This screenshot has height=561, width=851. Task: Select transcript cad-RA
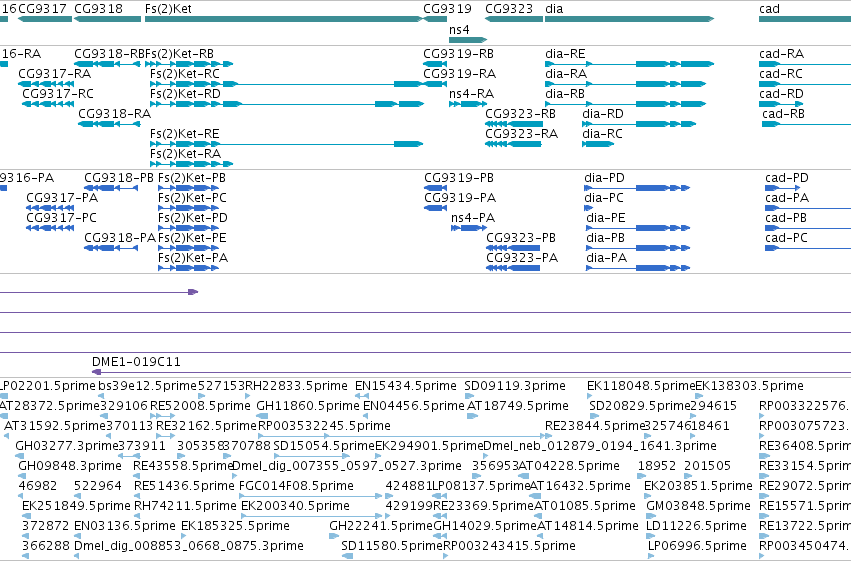tap(782, 54)
